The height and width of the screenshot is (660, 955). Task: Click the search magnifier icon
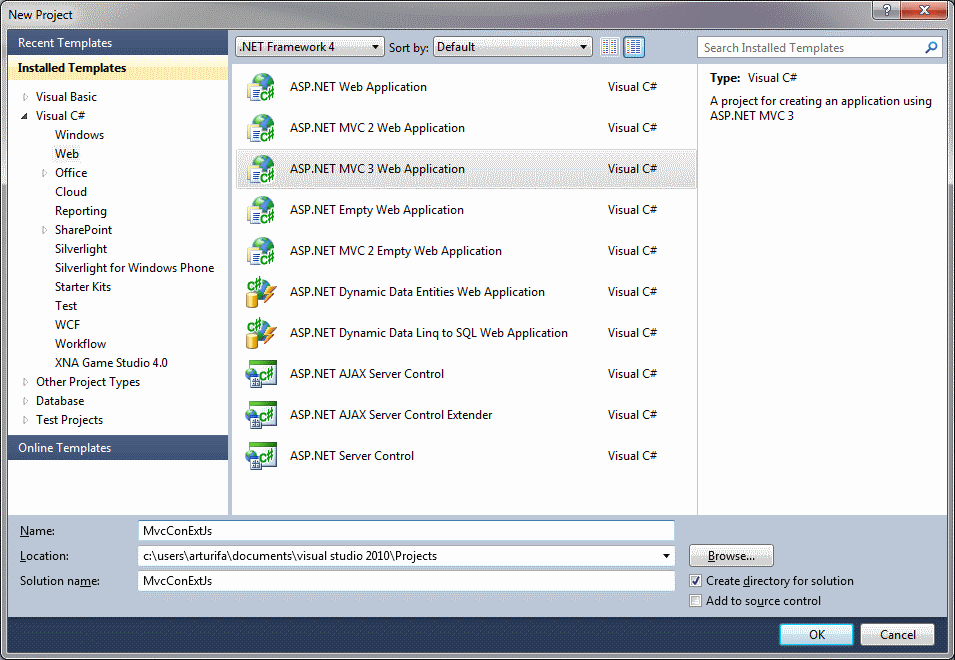click(931, 47)
